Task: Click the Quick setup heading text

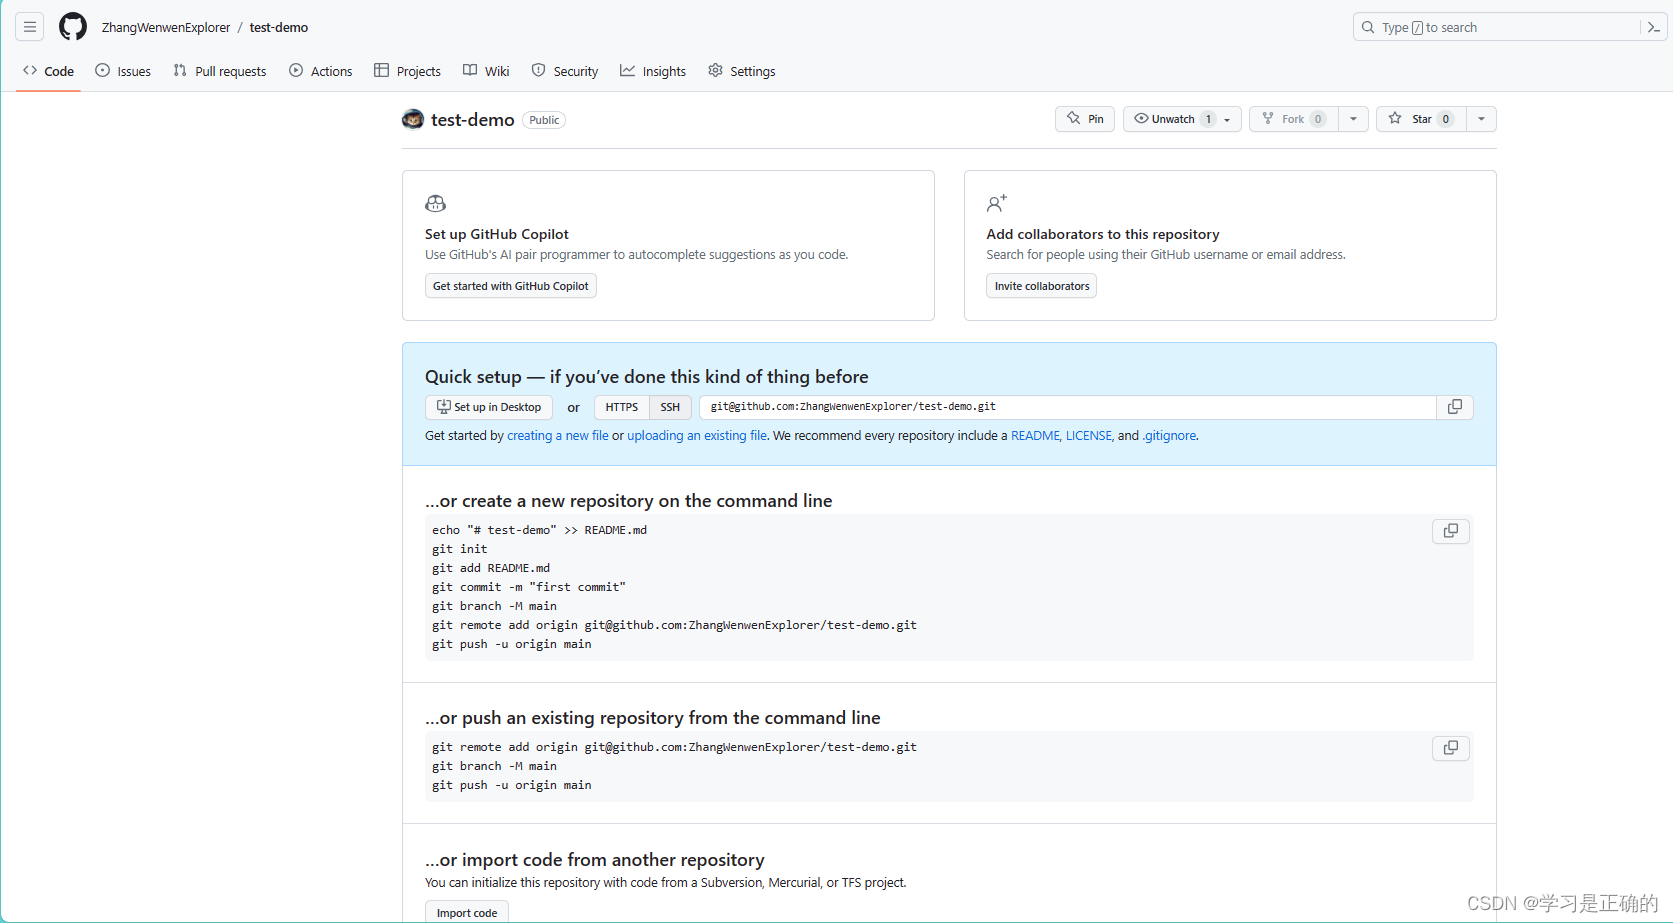Action: point(647,377)
